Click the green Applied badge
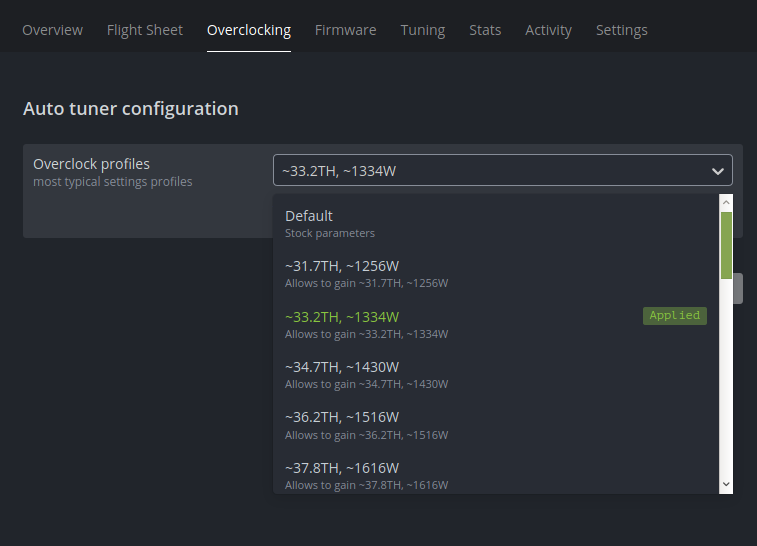Image resolution: width=757 pixels, height=546 pixels. click(675, 315)
